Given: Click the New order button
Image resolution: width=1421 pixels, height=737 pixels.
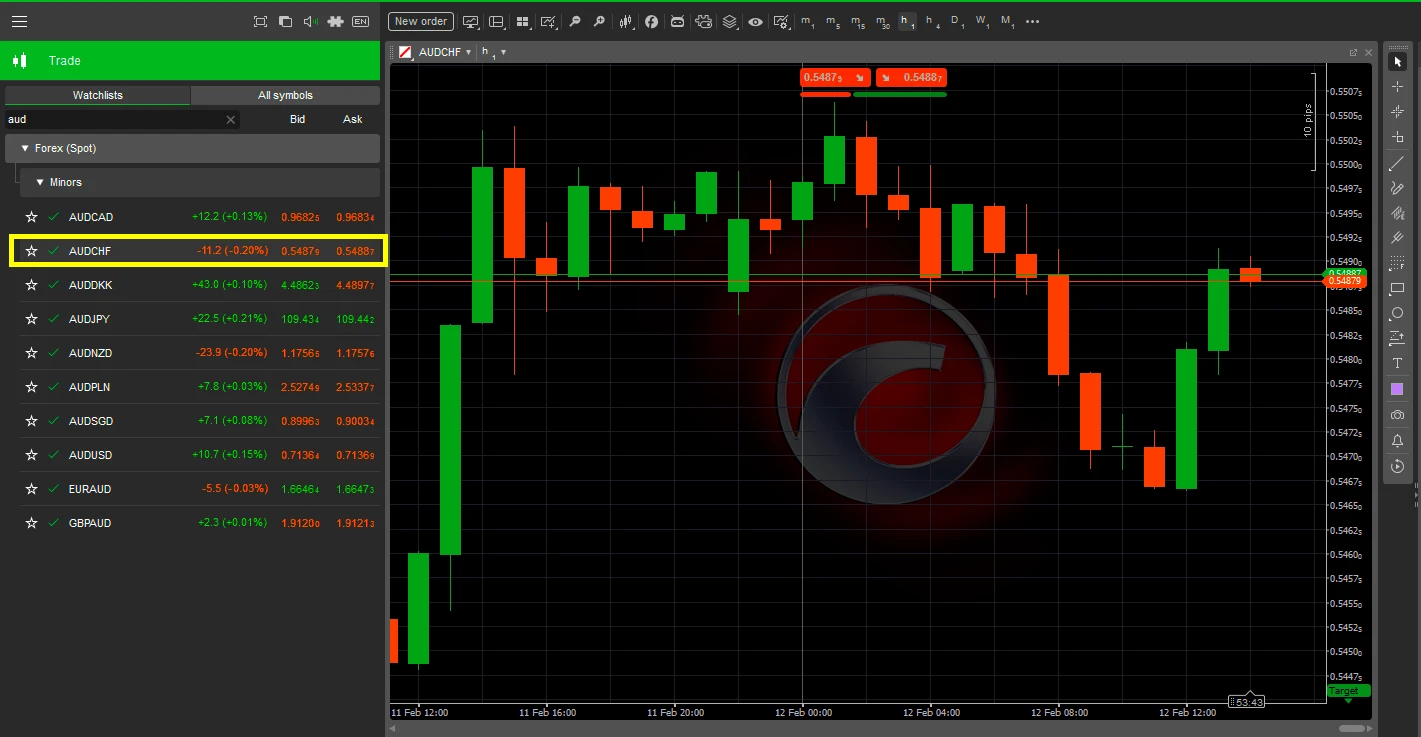Looking at the screenshot, I should 420,21.
